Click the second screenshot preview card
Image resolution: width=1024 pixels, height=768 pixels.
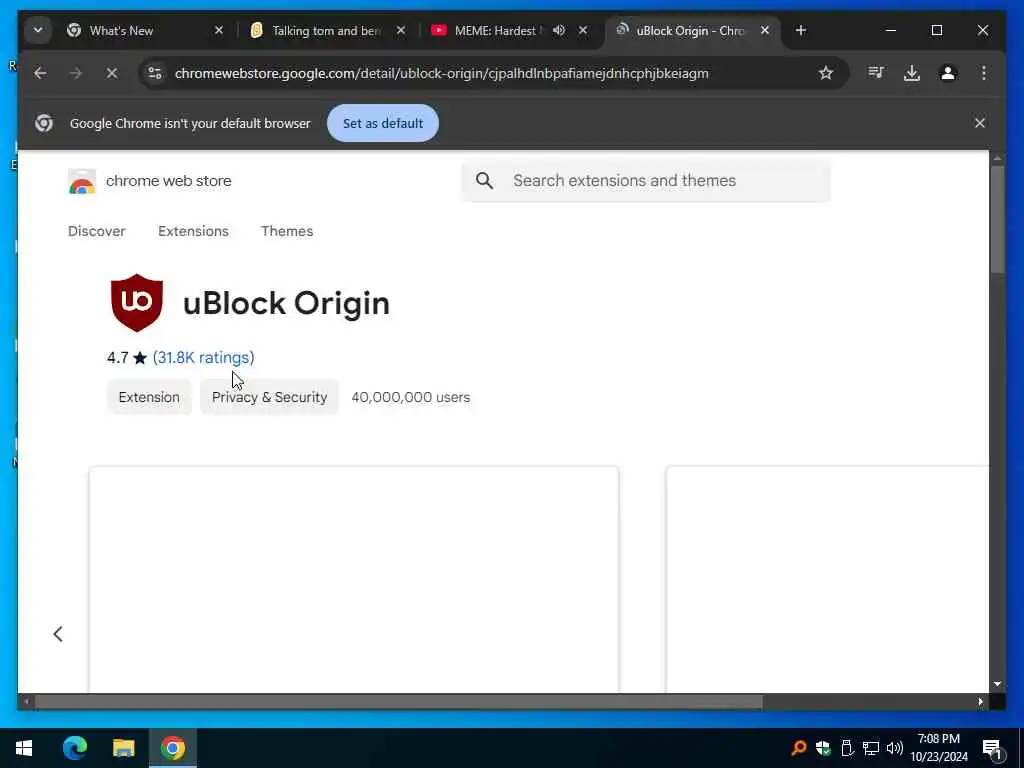(827, 579)
